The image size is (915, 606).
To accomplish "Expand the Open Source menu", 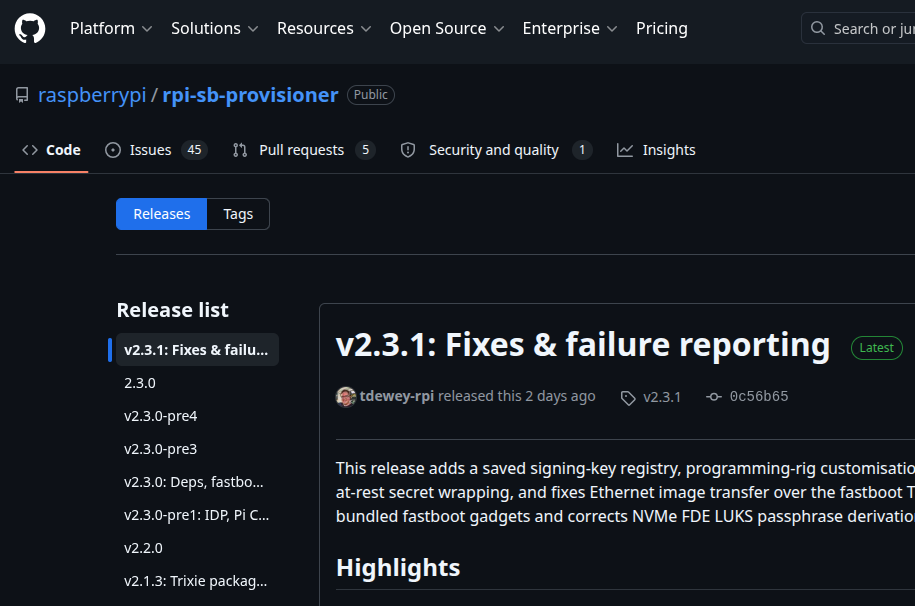I will tap(446, 29).
